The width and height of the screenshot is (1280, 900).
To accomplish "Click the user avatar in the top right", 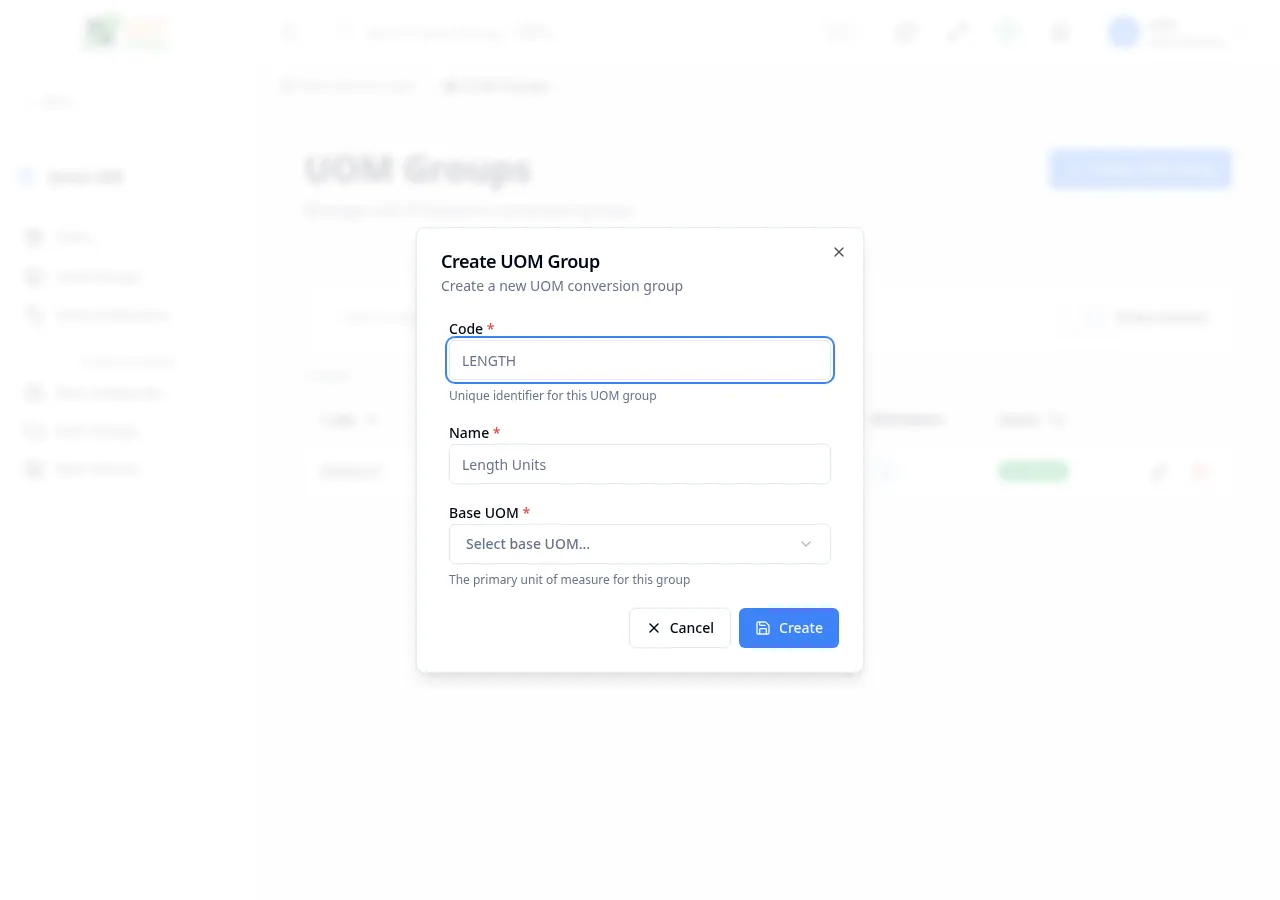I will [x=1123, y=32].
